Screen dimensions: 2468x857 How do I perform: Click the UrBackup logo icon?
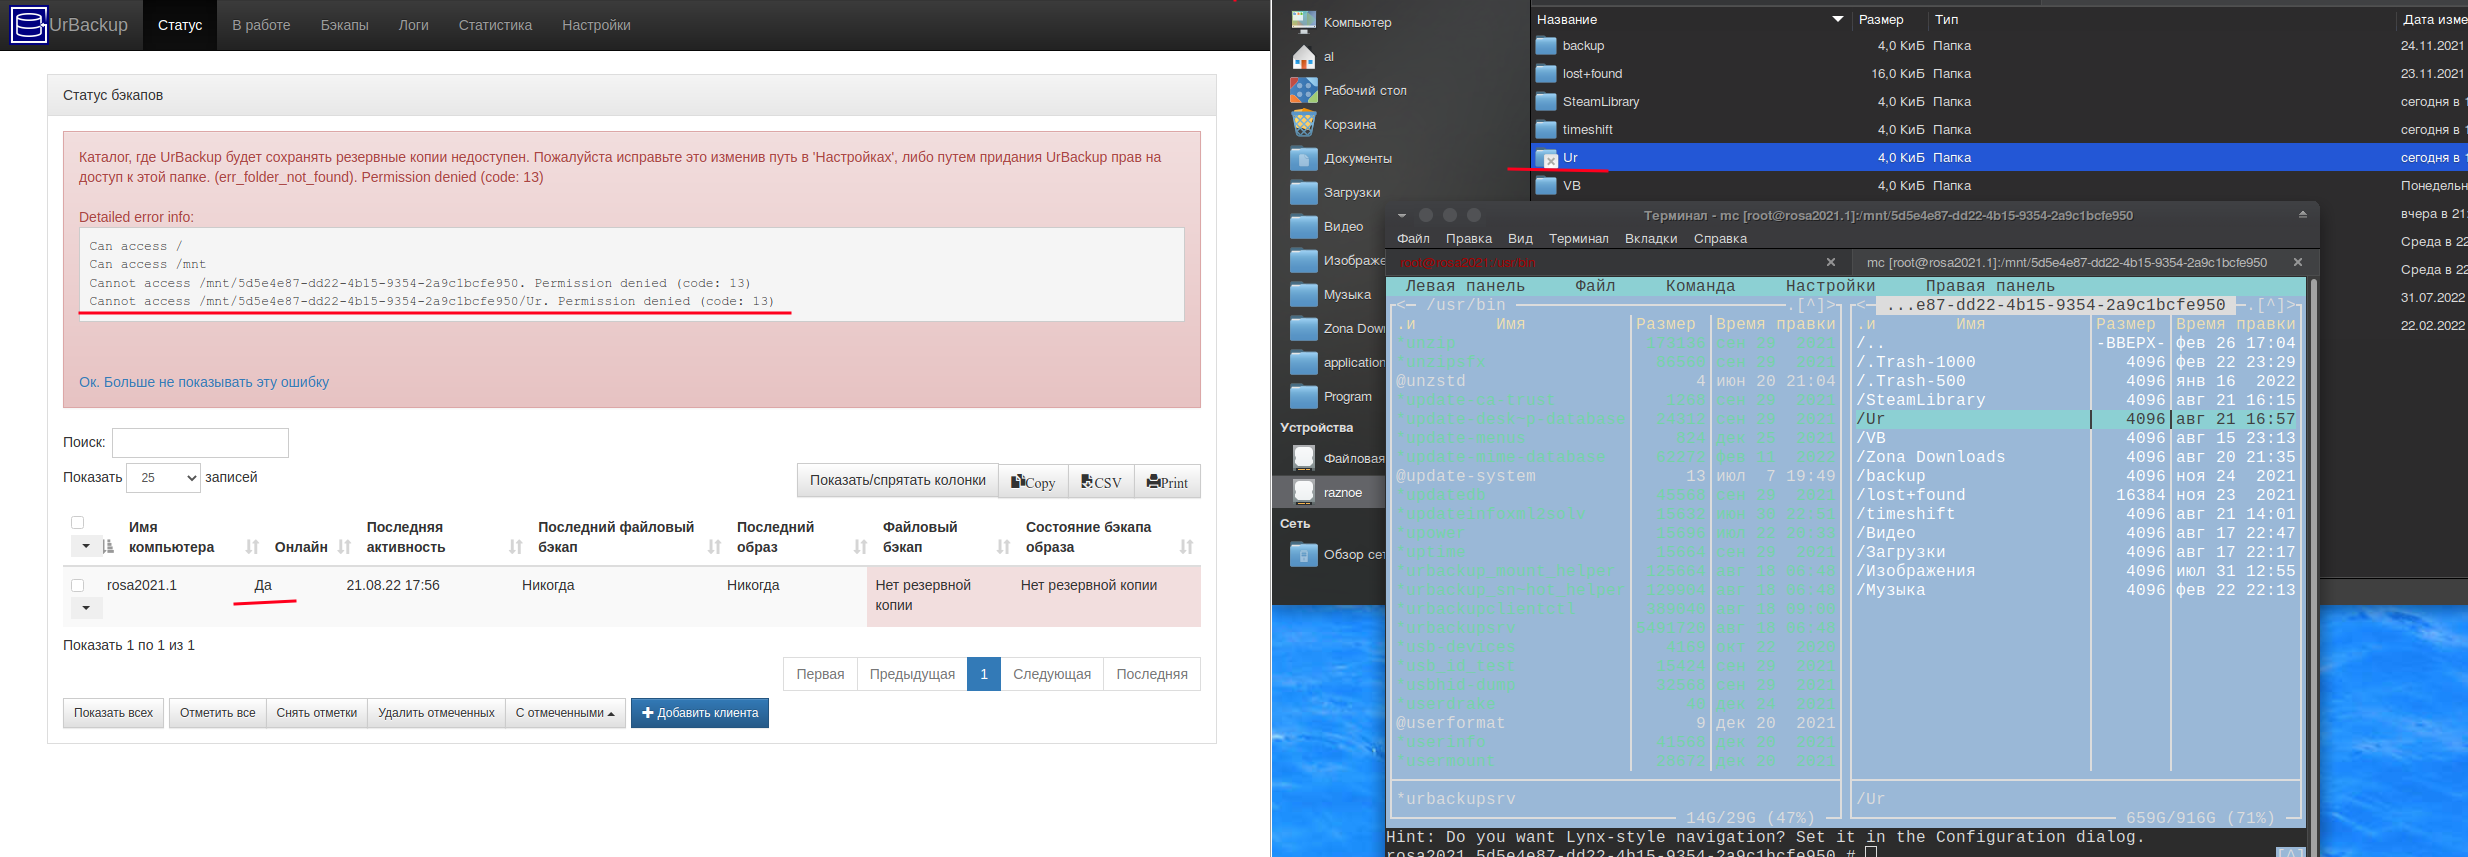click(x=28, y=25)
